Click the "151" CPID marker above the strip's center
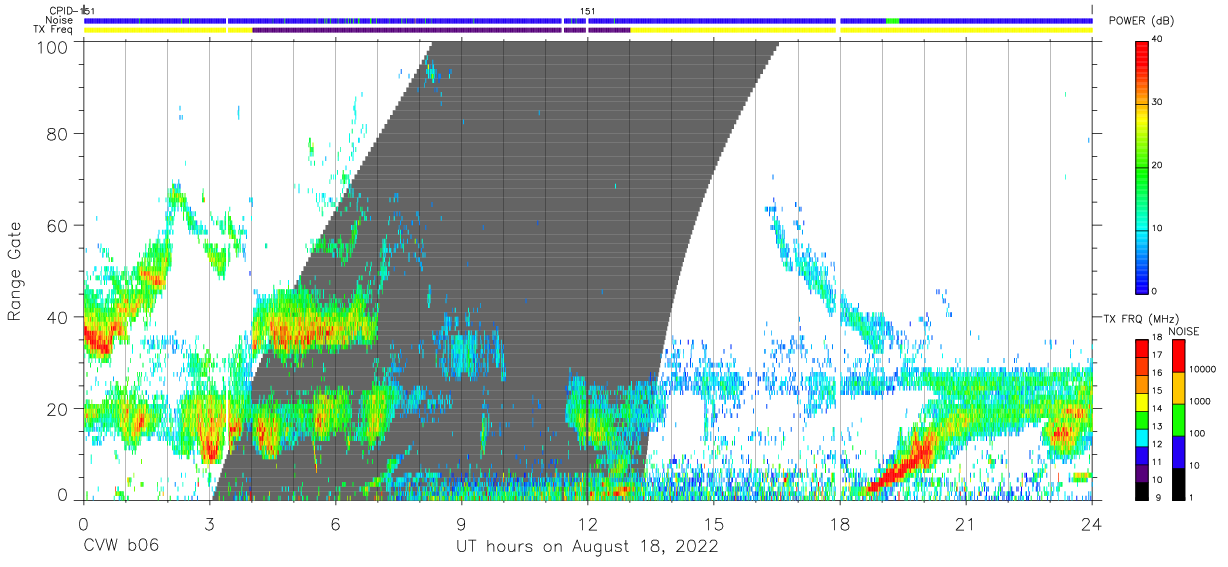The image size is (1228, 567). coord(588,11)
